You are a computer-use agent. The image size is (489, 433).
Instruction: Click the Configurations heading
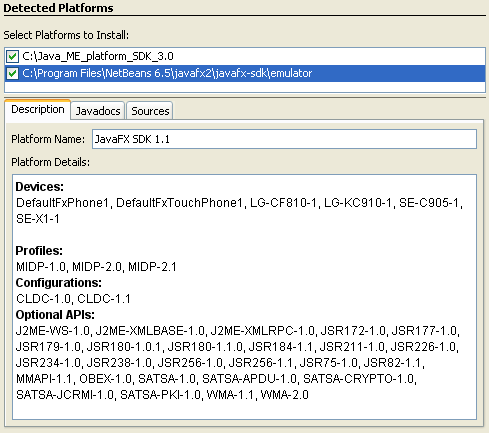pos(59,283)
